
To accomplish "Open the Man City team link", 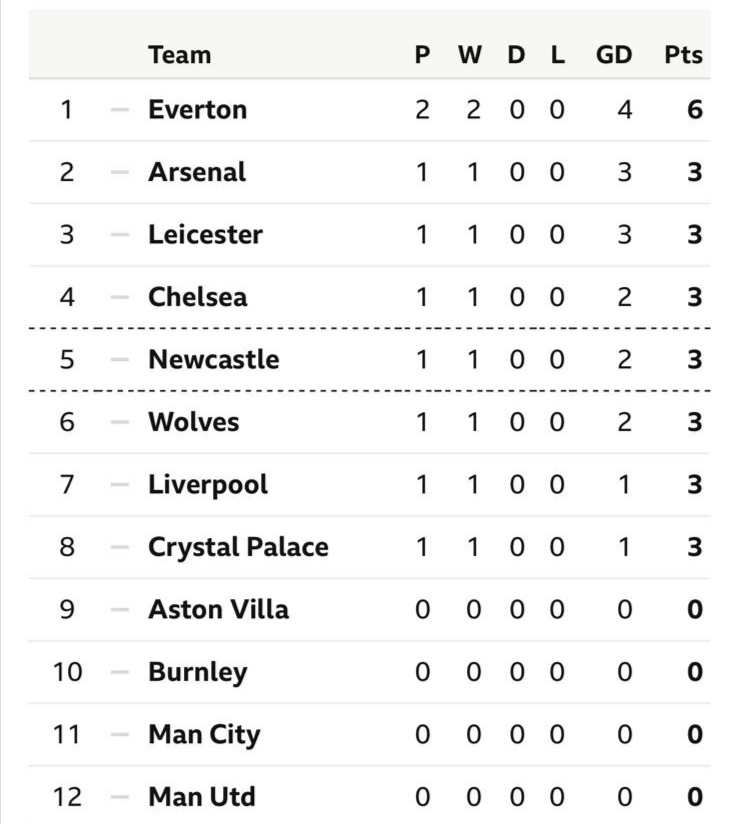I will 204,735.
